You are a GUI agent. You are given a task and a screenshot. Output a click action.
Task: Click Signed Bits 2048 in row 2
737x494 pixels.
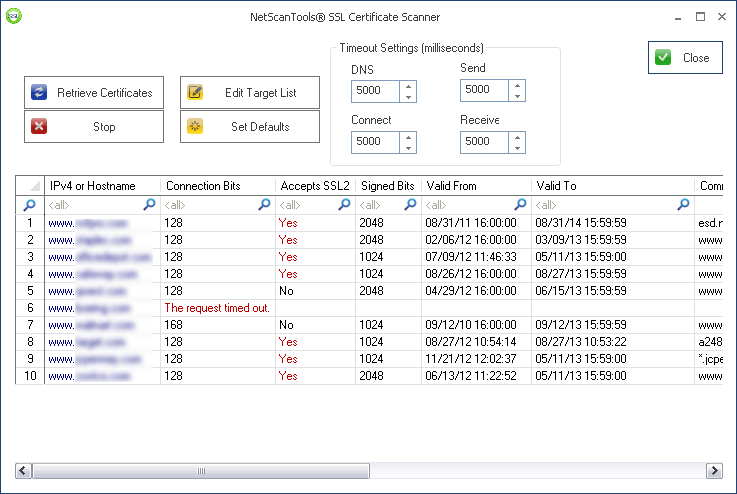(388, 240)
